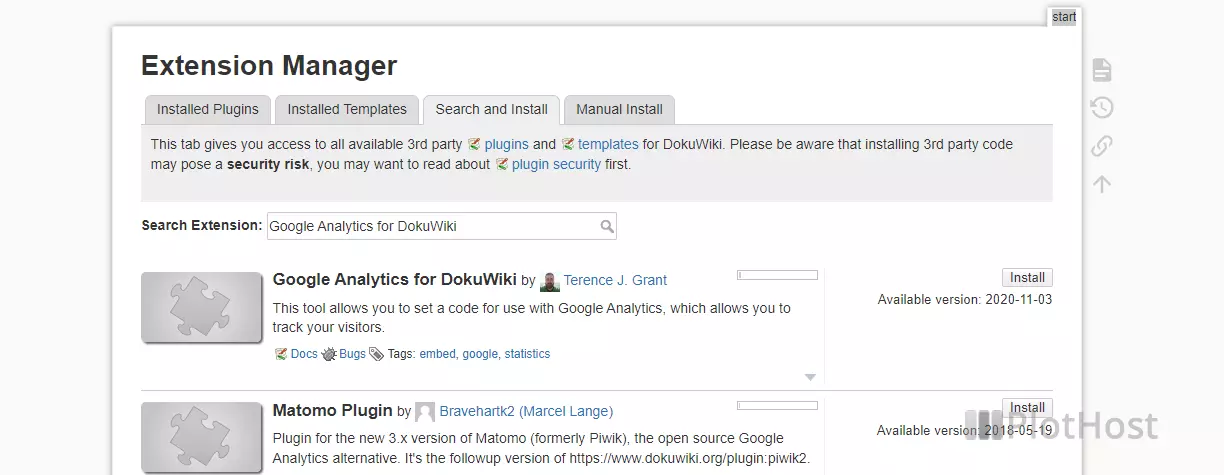This screenshot has height=475, width=1224.
Task: Expand Google Analytics details with the down arrow
Action: [x=810, y=377]
